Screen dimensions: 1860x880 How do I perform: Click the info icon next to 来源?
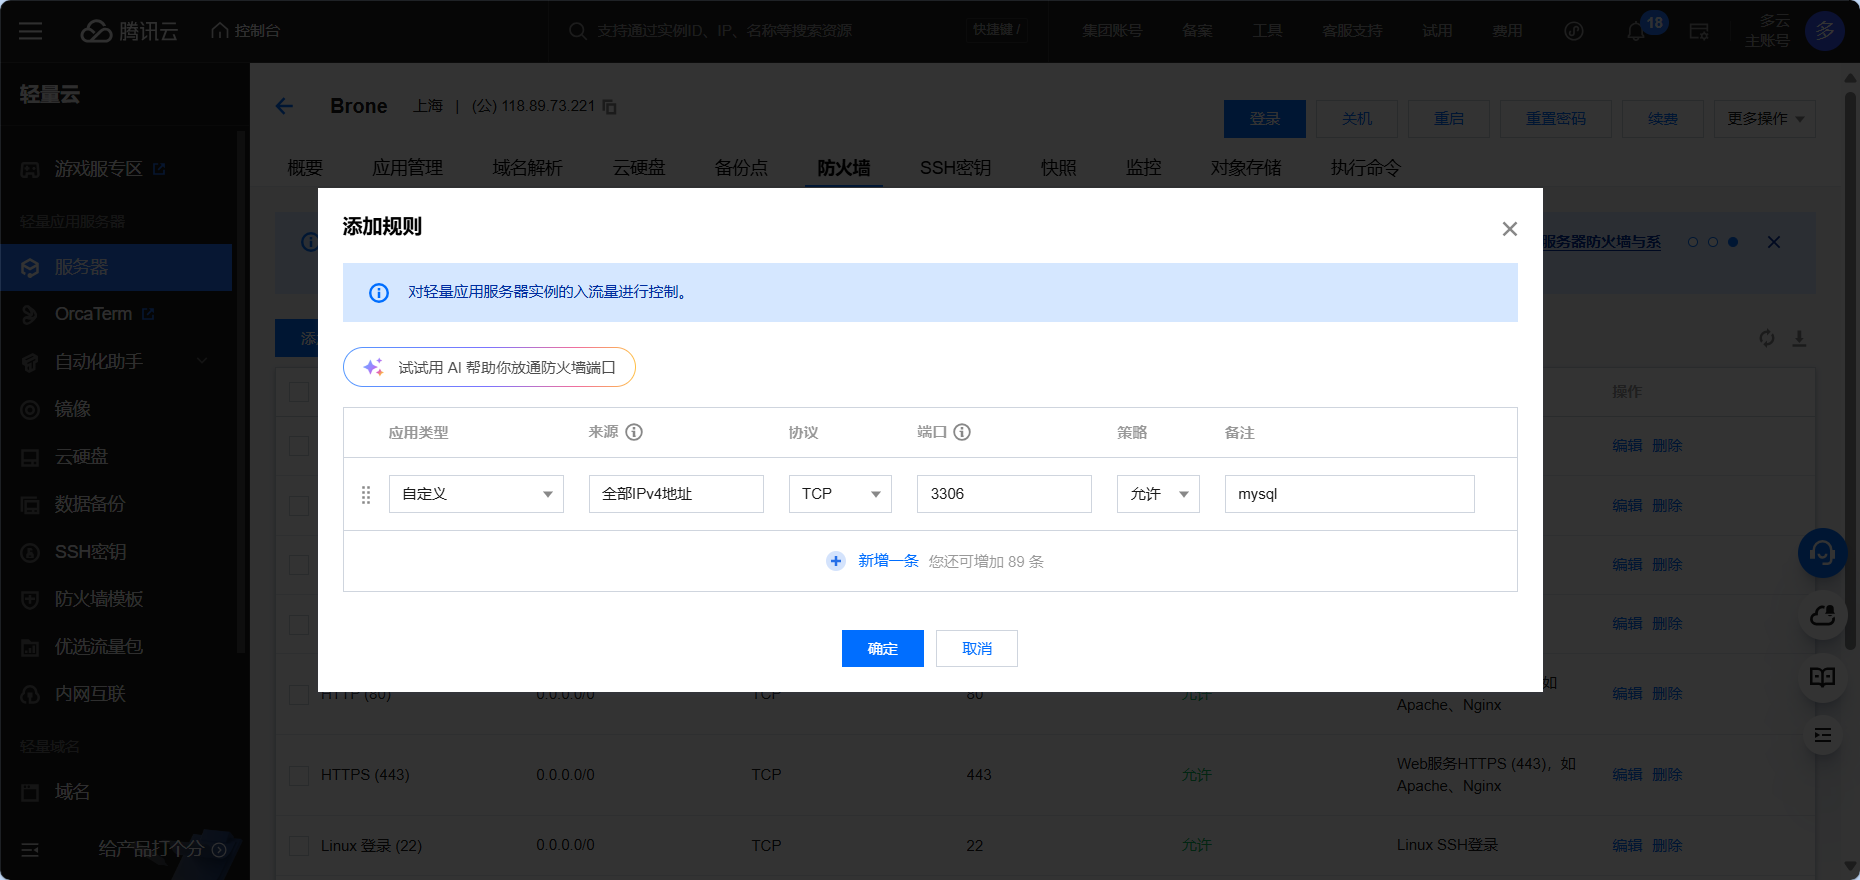point(634,432)
